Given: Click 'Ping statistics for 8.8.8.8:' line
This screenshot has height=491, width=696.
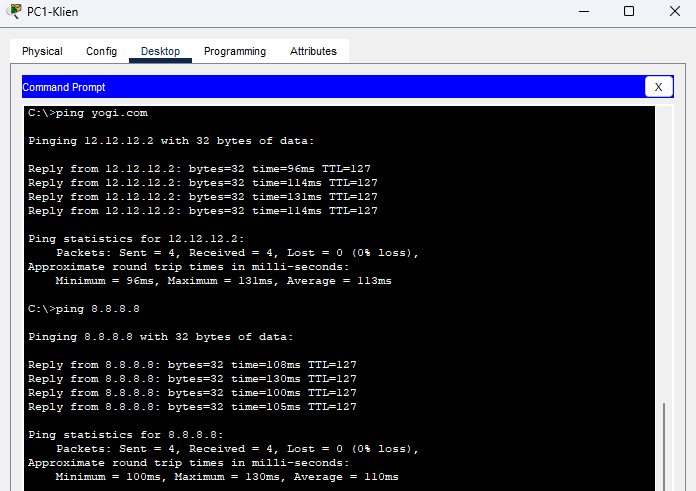Looking at the screenshot, I should pos(126,435).
